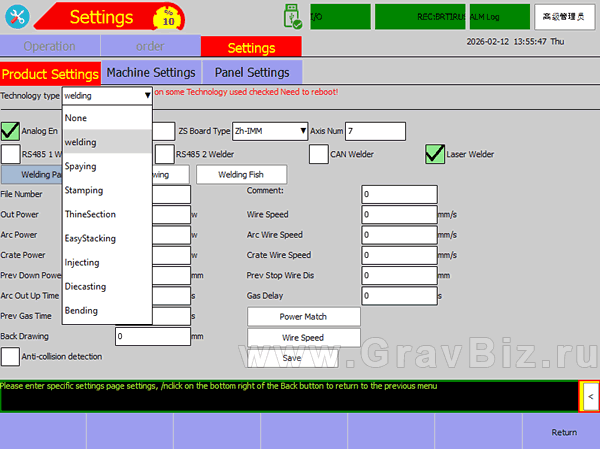Click the speed percentage gauge icon
Screen dimensions: 600x449
click(x=167, y=17)
